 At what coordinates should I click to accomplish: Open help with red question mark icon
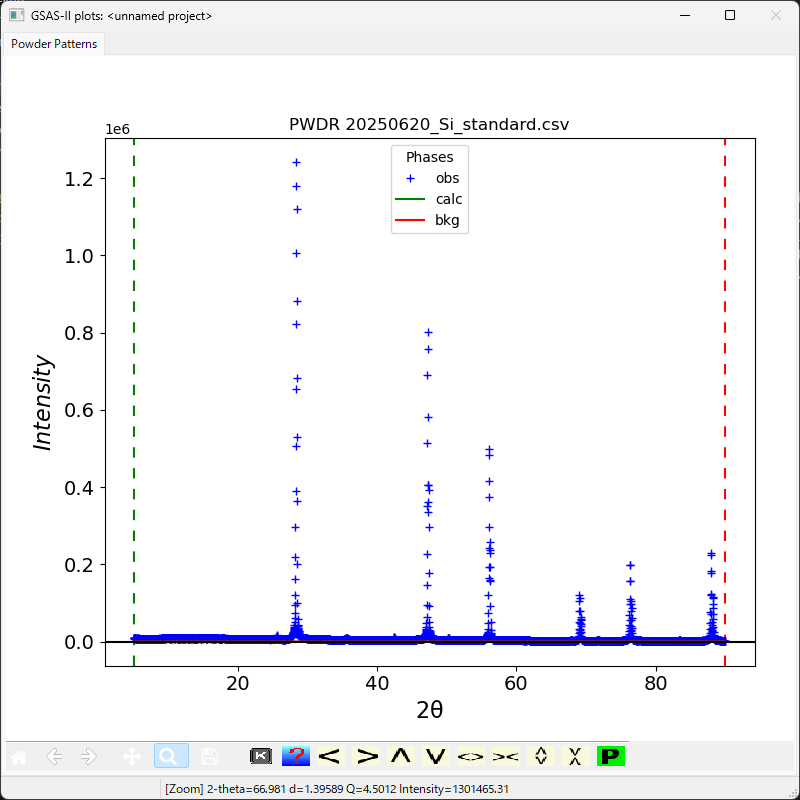point(295,756)
